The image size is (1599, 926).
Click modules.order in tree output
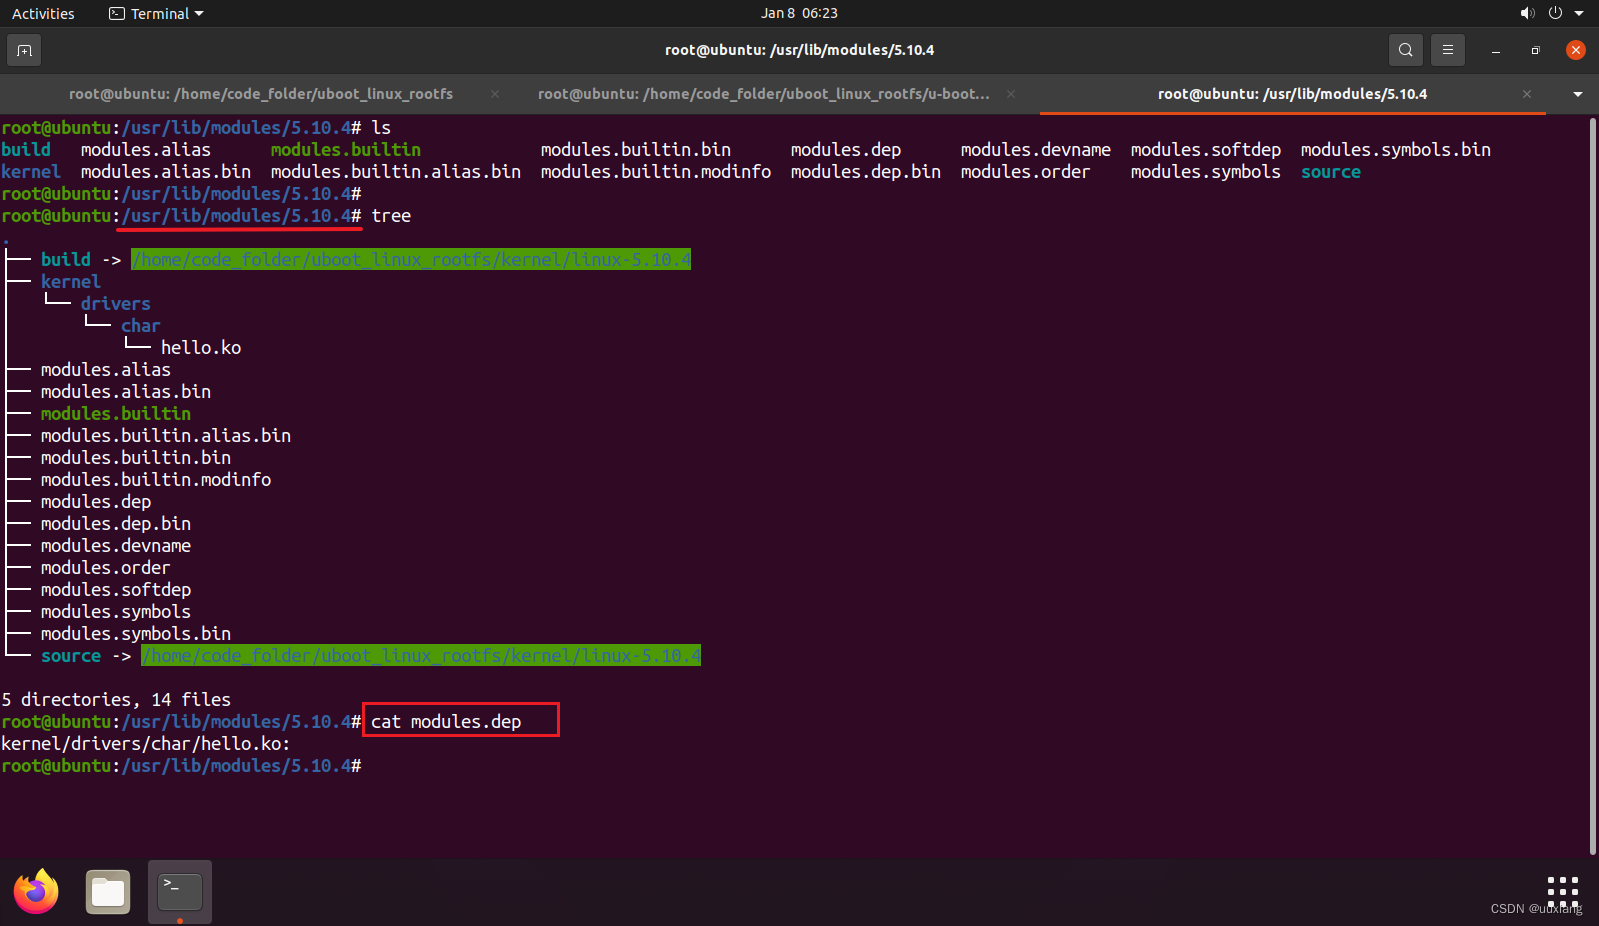[106, 568]
